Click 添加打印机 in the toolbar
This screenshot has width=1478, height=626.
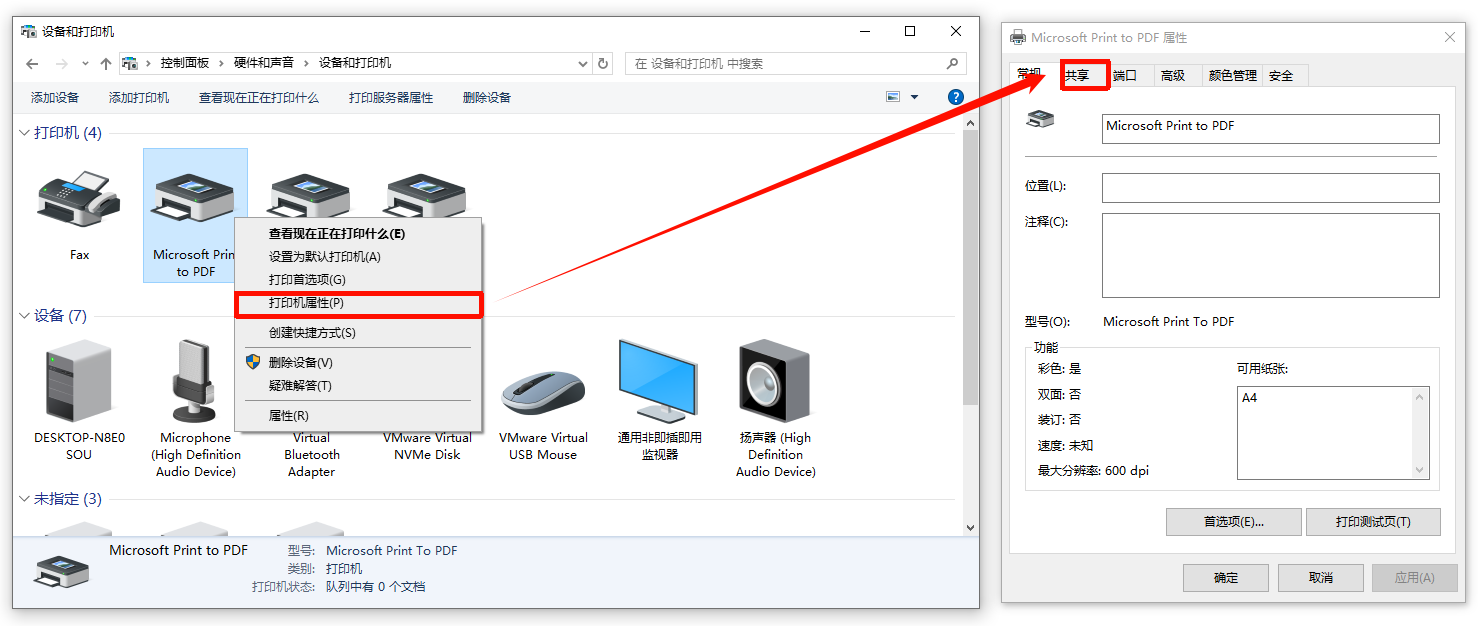pos(139,98)
